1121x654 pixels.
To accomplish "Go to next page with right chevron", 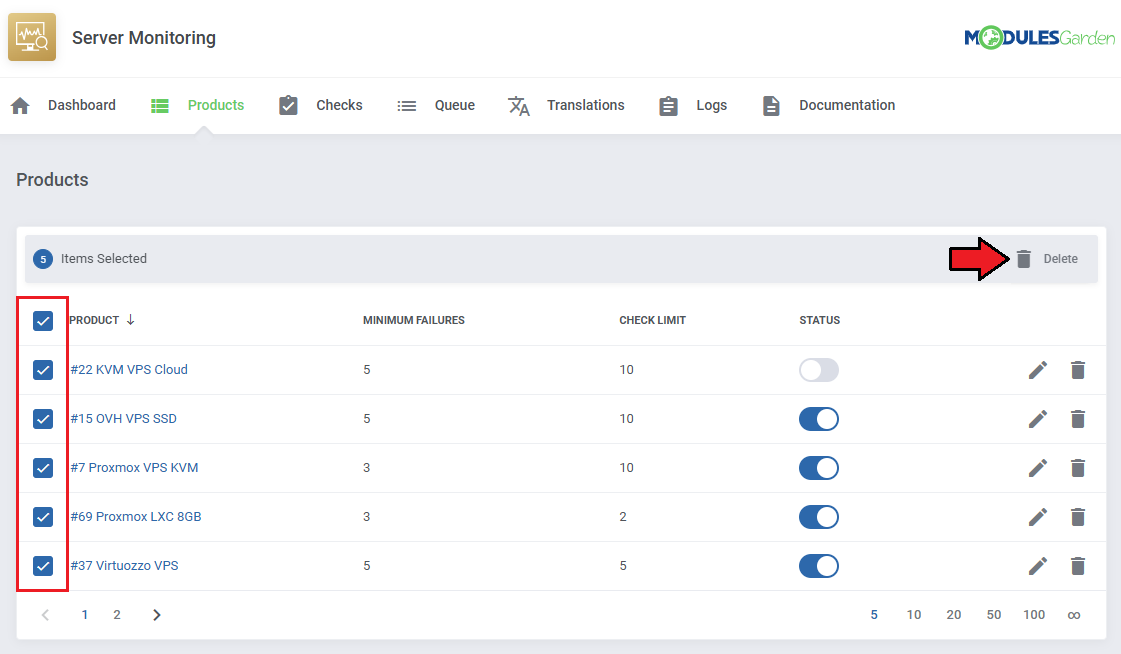I will tap(157, 615).
